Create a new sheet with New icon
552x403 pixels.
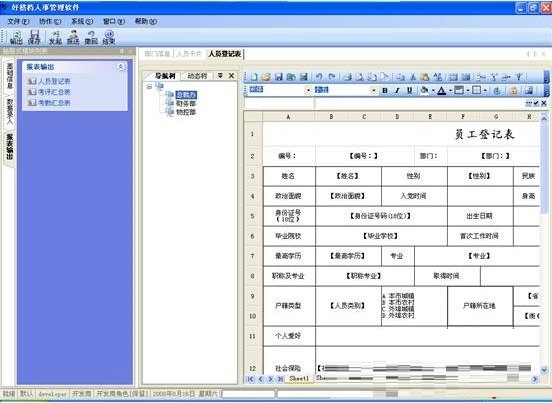[254, 77]
